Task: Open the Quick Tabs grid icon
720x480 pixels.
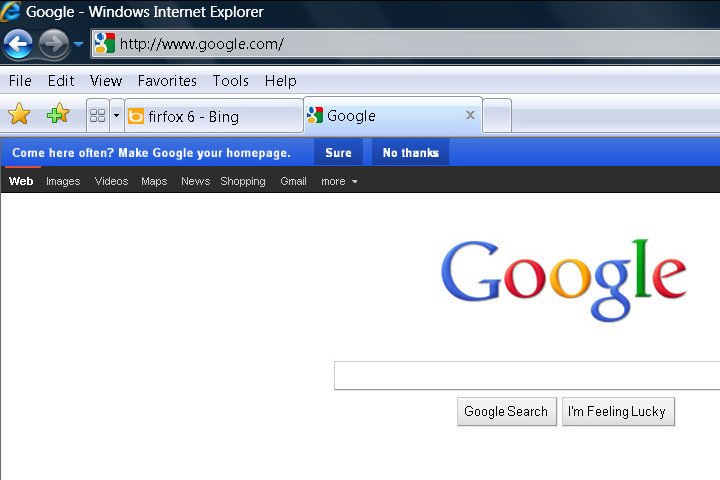Action: pos(97,115)
